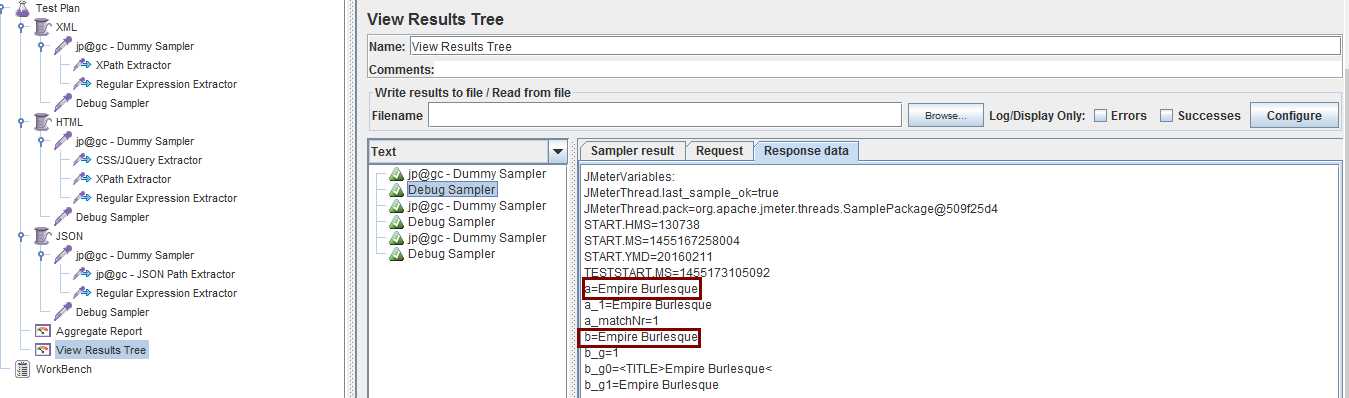Collapse the HTML thread group node

21,122
